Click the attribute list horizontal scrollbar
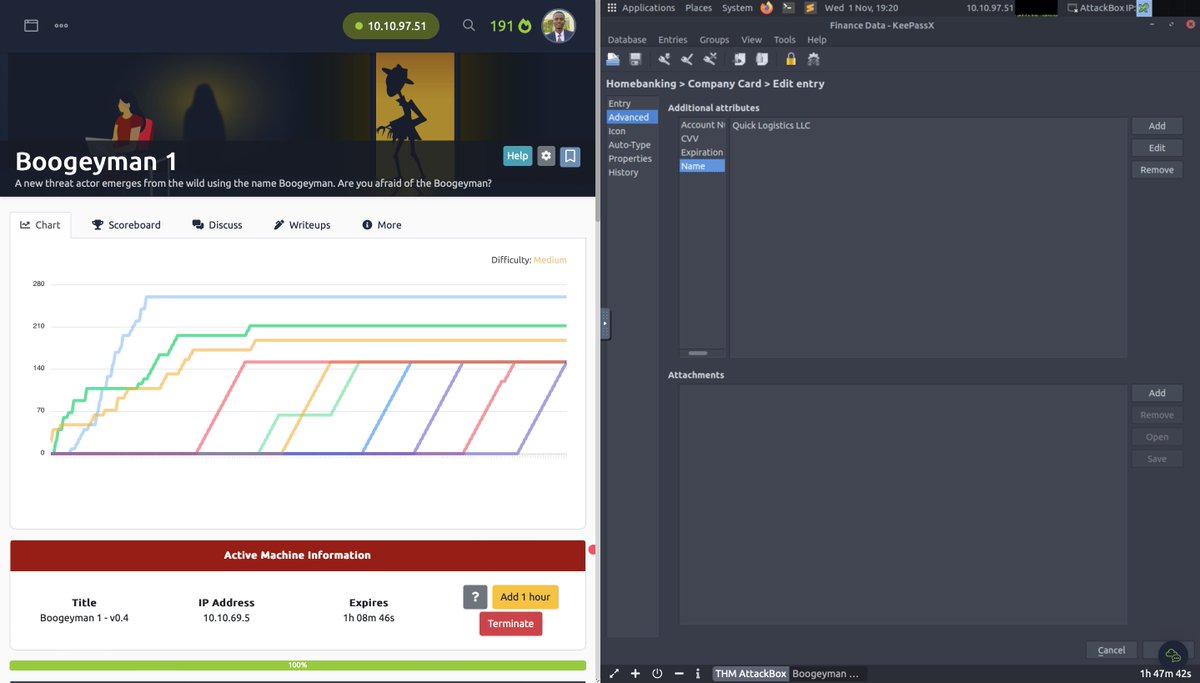 pyautogui.click(x=698, y=353)
